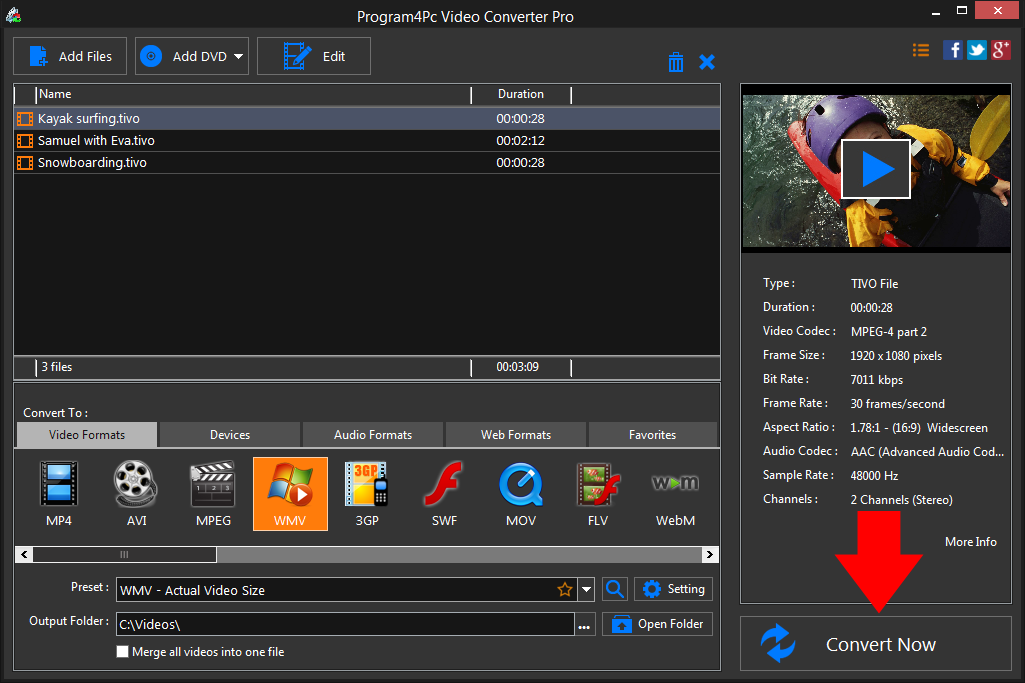Choose the 3GP format icon

tap(367, 493)
